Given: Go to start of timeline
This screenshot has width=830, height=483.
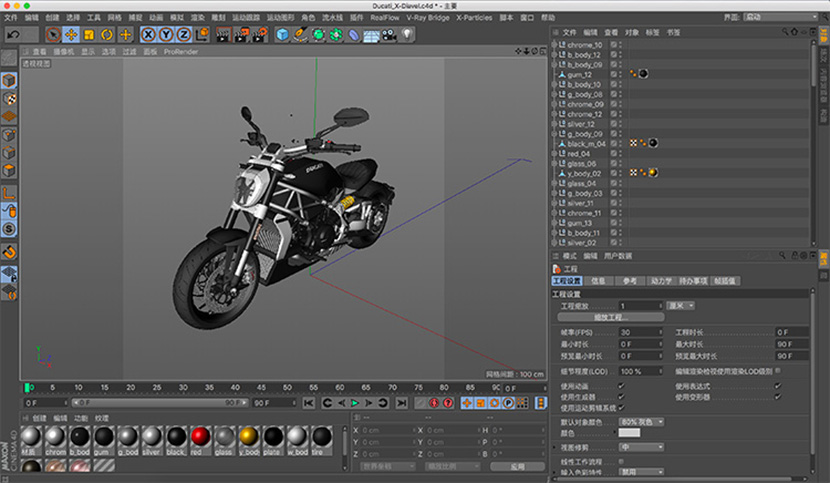Looking at the screenshot, I should [x=309, y=403].
